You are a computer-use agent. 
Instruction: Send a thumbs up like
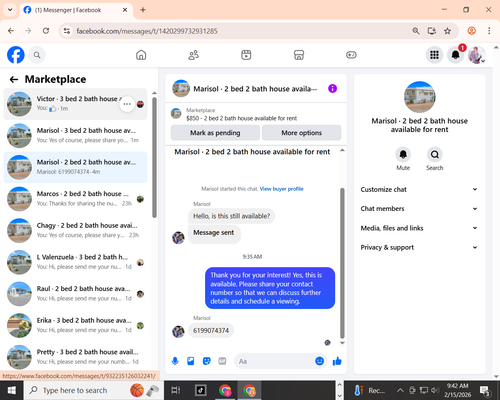click(337, 361)
